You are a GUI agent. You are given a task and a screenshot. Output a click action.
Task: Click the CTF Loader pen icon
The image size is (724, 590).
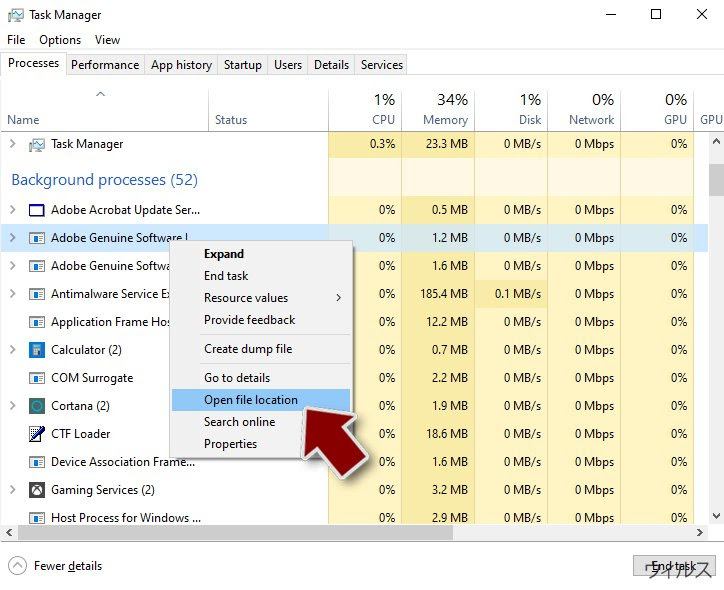36,434
